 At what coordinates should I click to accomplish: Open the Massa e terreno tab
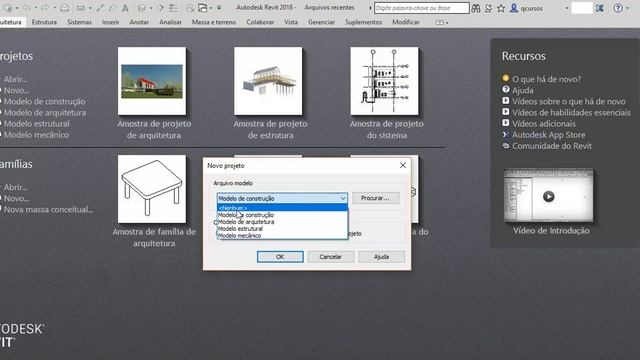214,22
